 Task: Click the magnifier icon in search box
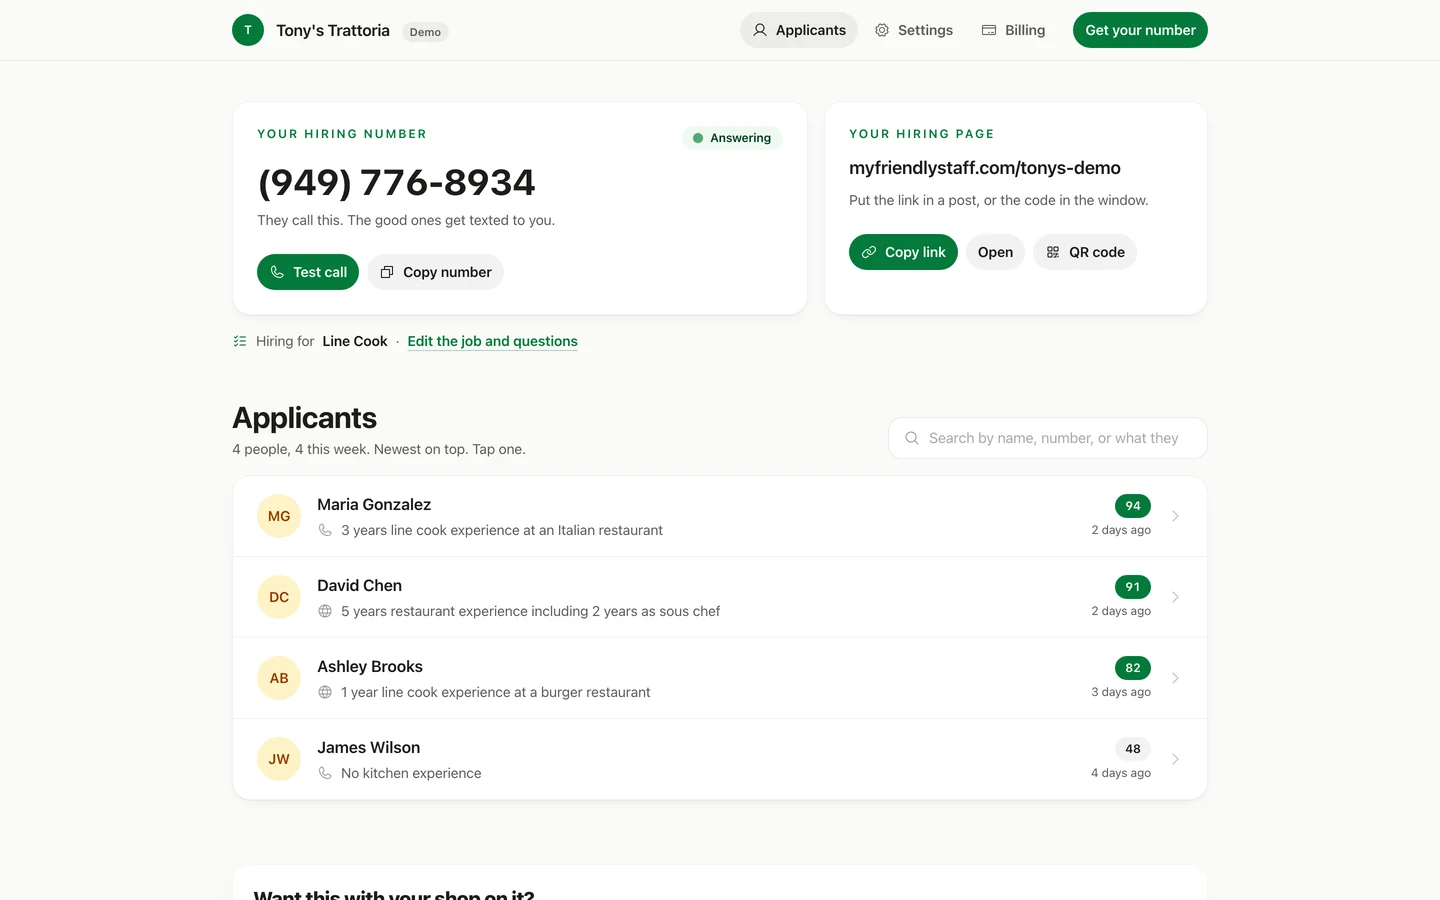[912, 438]
